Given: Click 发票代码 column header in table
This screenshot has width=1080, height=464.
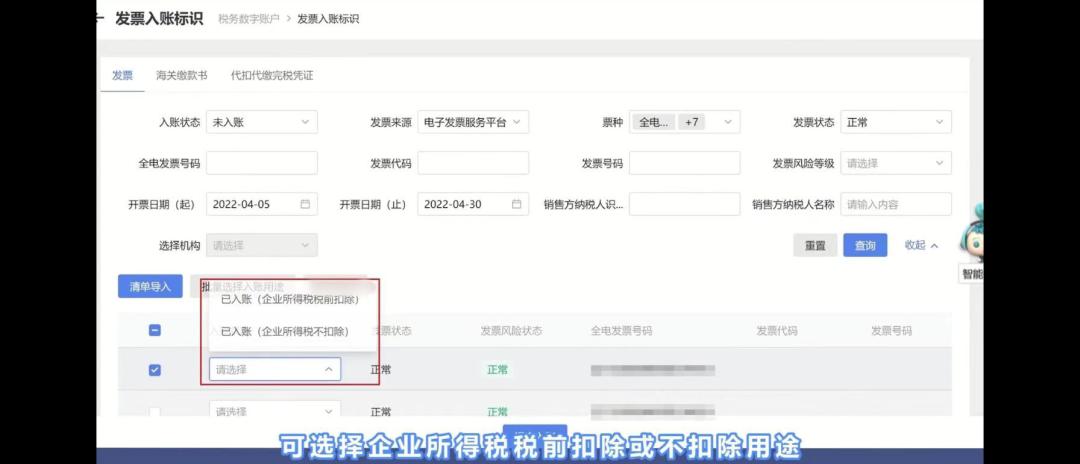Looking at the screenshot, I should point(777,331).
